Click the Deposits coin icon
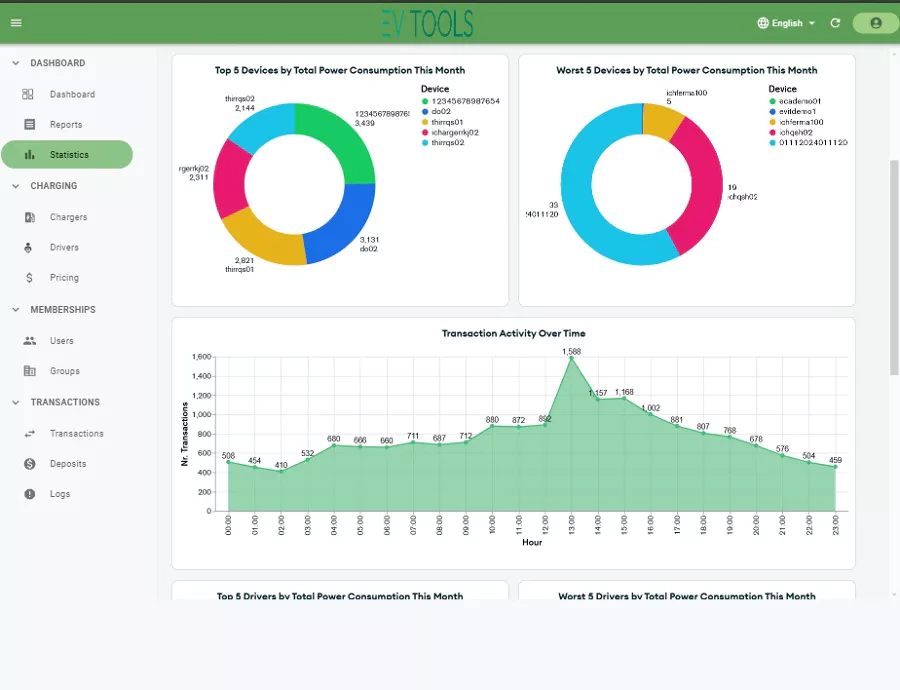 [x=29, y=464]
